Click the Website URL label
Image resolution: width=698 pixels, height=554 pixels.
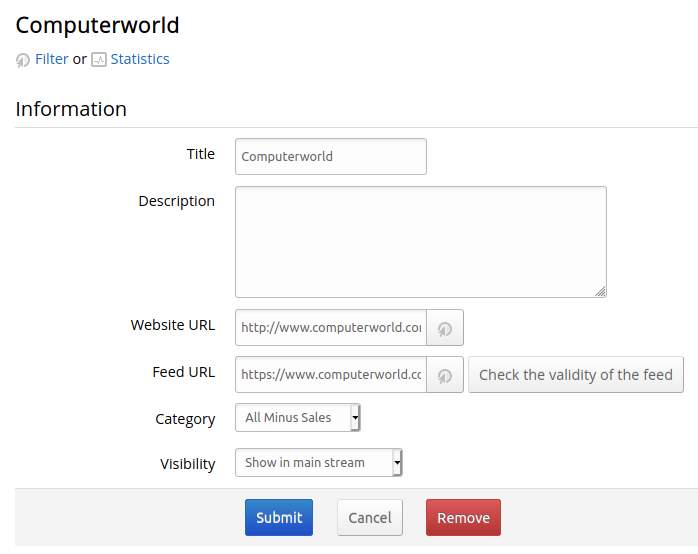coord(173,325)
